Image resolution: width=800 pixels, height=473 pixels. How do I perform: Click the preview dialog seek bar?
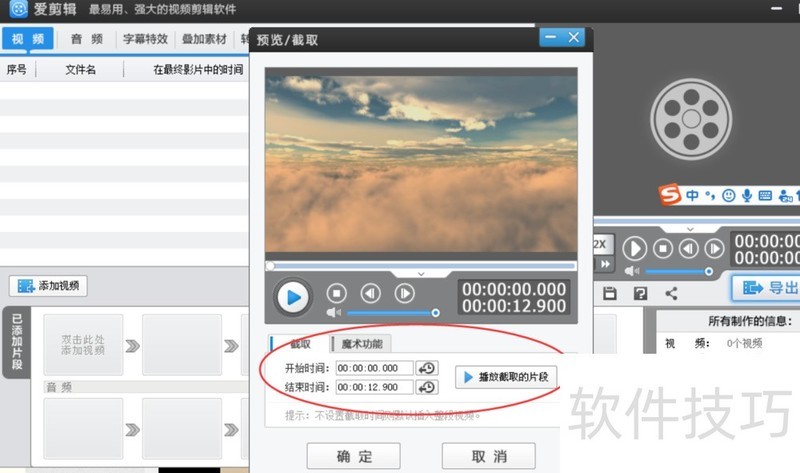click(x=421, y=266)
